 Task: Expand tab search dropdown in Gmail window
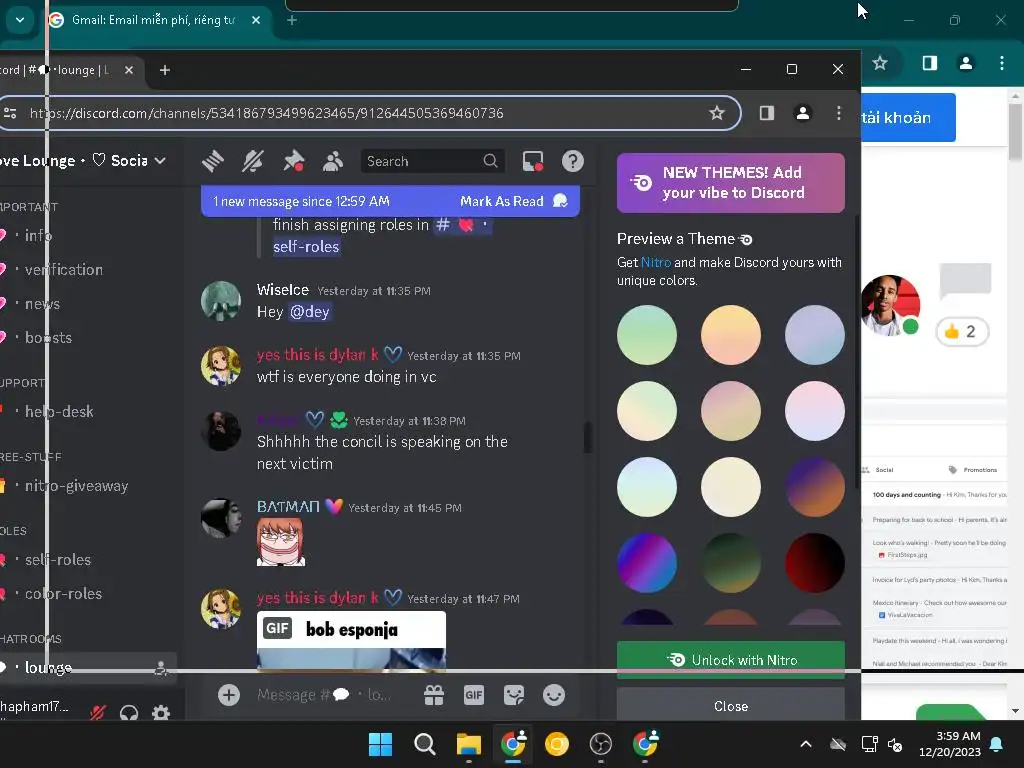point(20,20)
